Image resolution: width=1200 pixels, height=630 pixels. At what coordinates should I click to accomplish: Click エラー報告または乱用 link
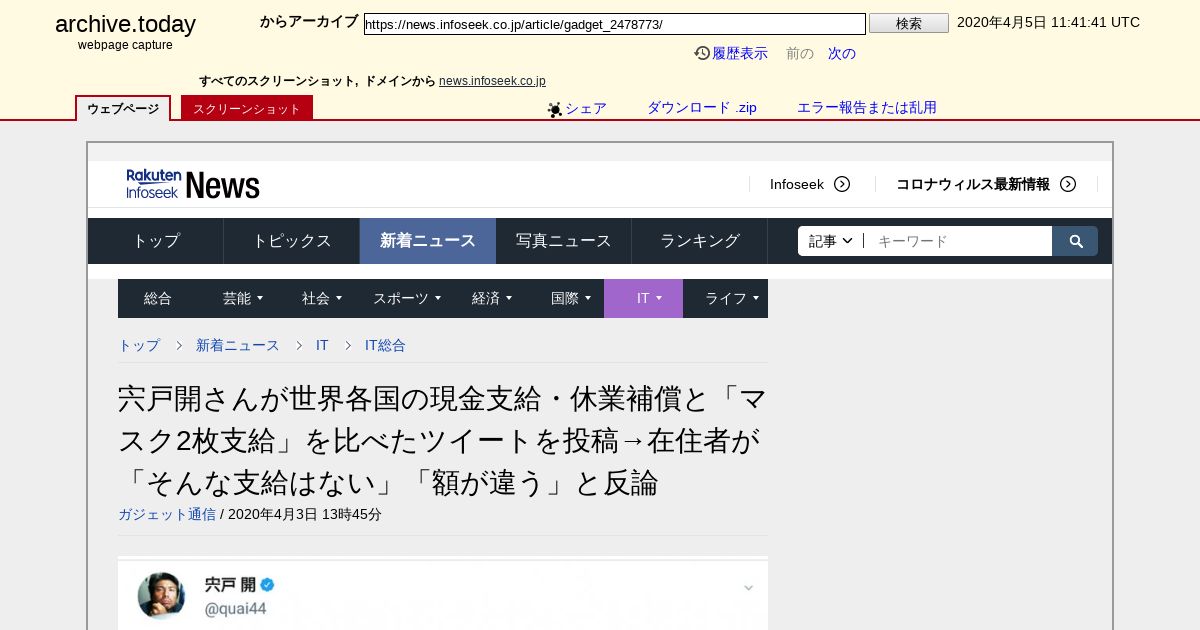point(867,108)
